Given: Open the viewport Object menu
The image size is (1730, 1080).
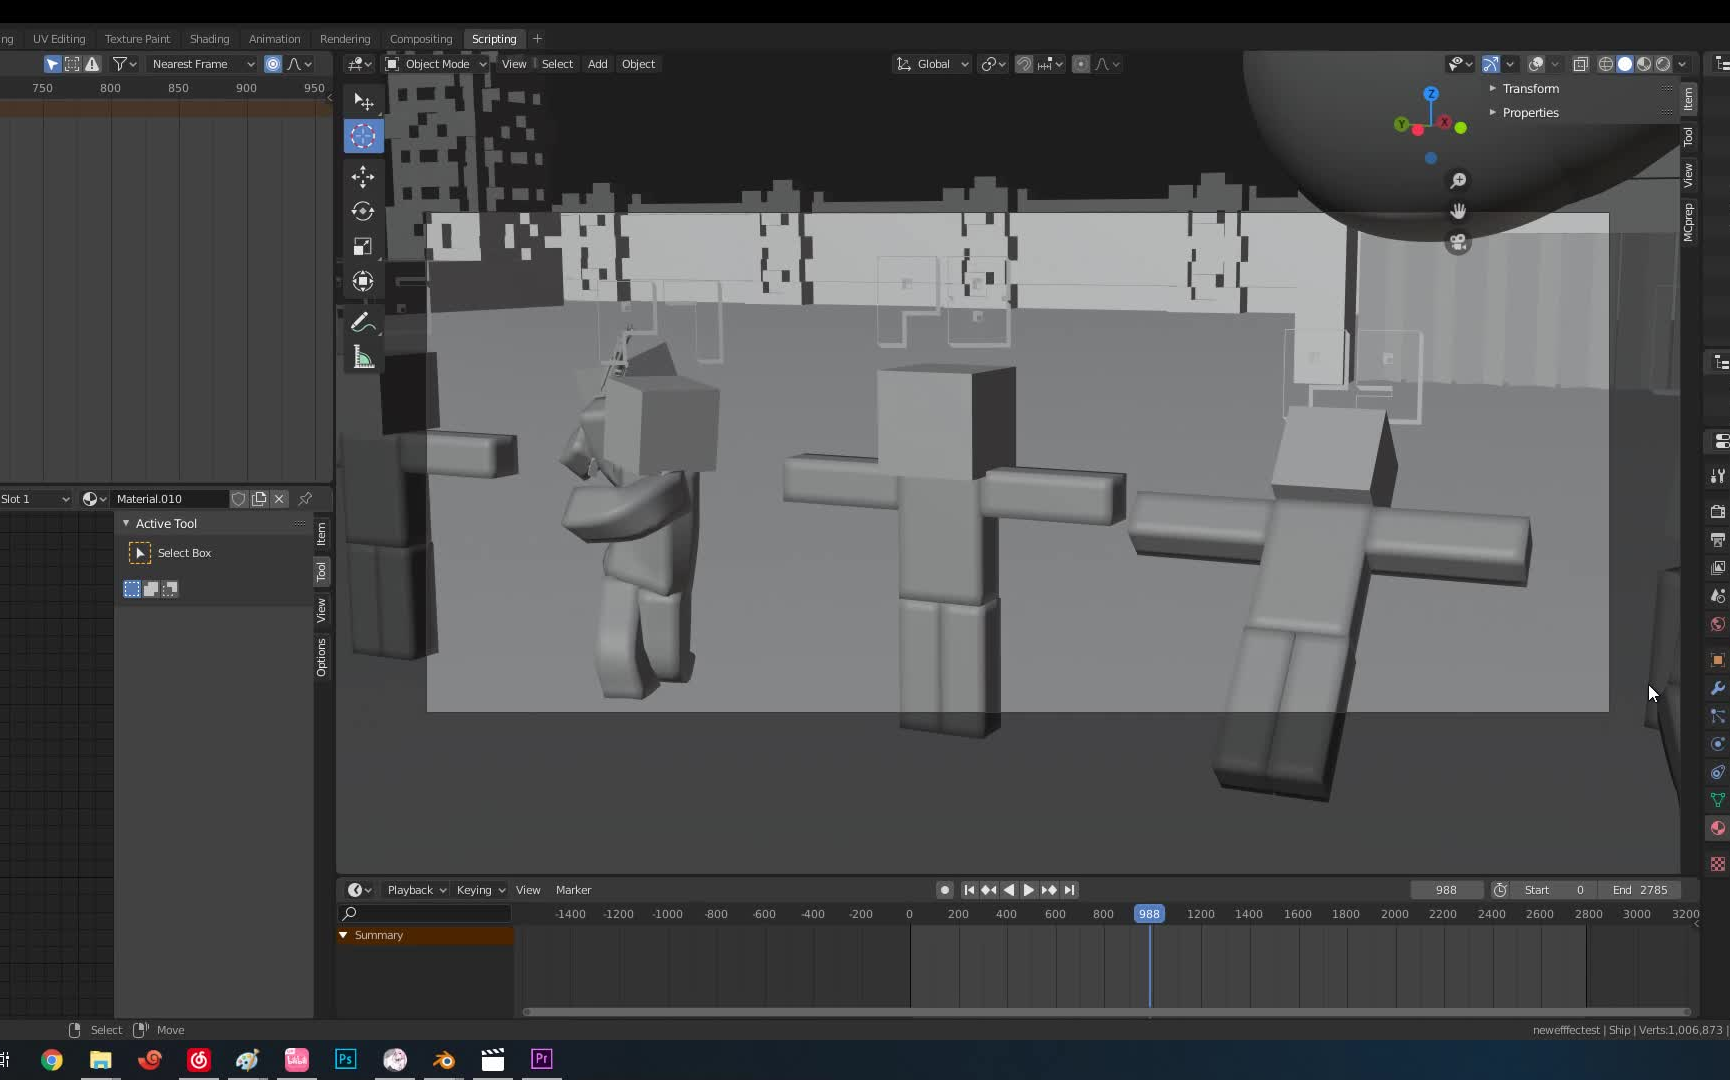Looking at the screenshot, I should [x=638, y=64].
